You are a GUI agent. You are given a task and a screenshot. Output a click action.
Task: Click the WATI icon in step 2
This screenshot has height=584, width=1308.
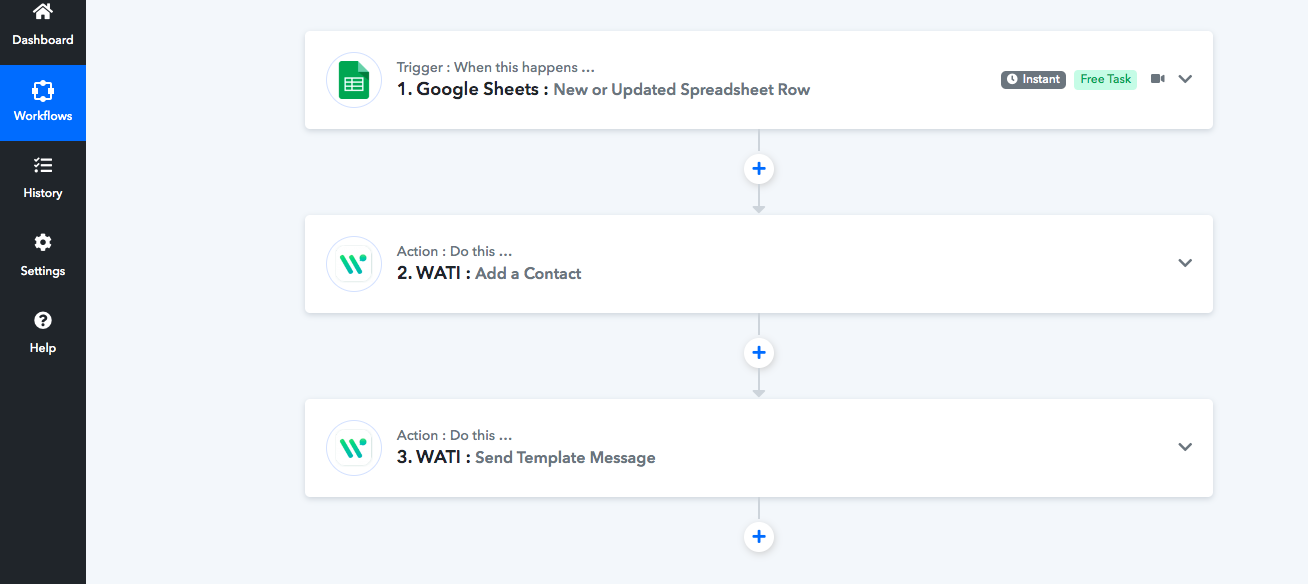coord(354,264)
